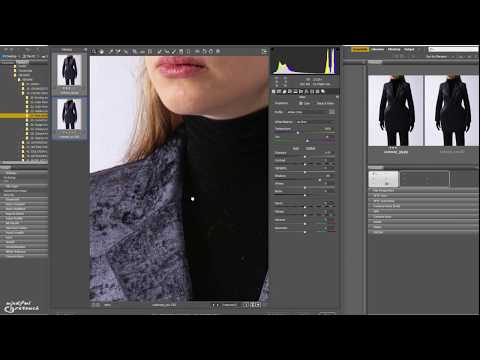Viewport: 480px width, 360px height.
Task: Expand the Camera Data (Exif) metadata section
Action: click(423, 206)
